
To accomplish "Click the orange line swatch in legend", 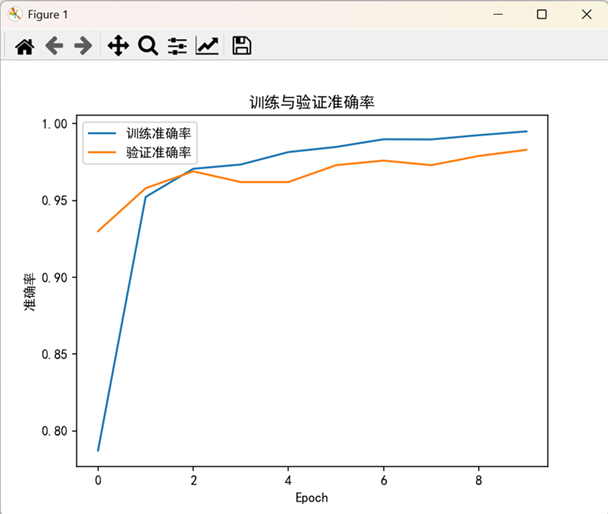I will pos(103,152).
